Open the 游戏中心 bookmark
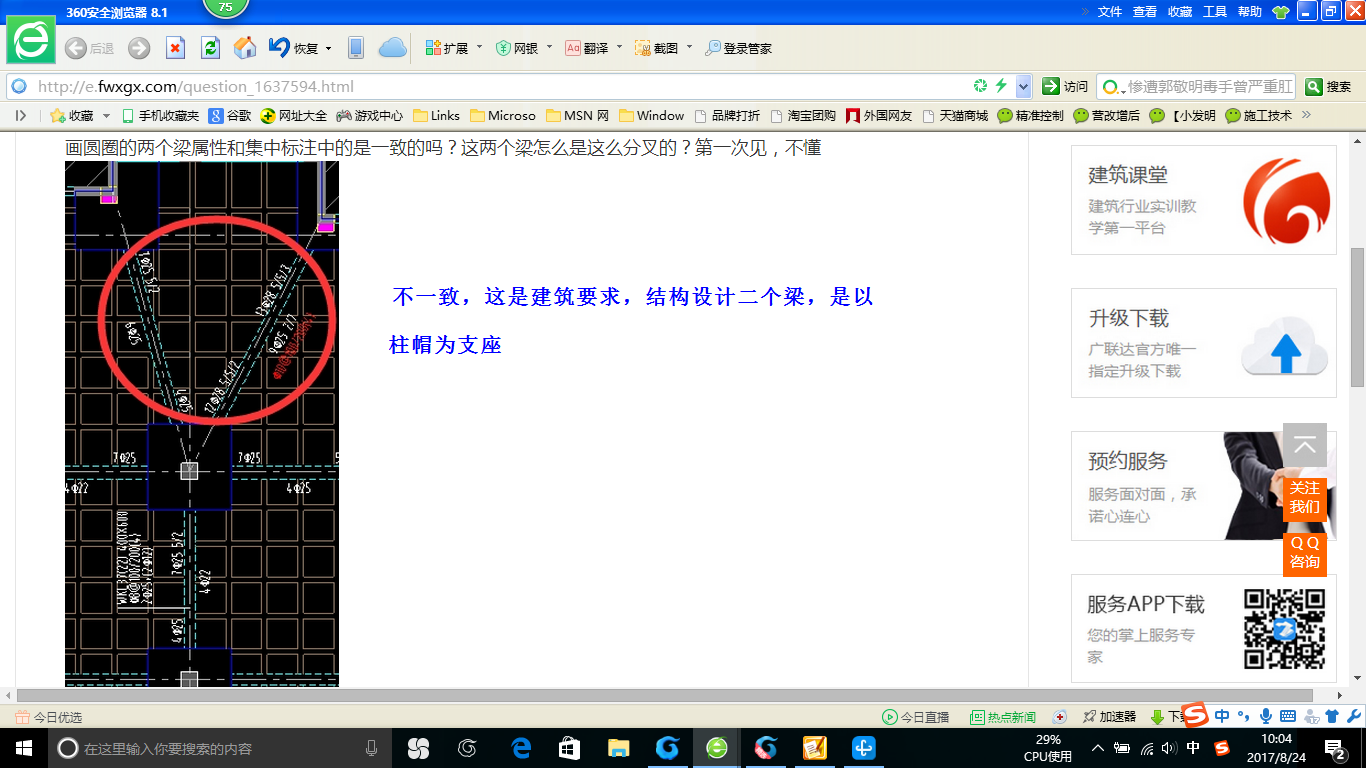 coord(370,115)
